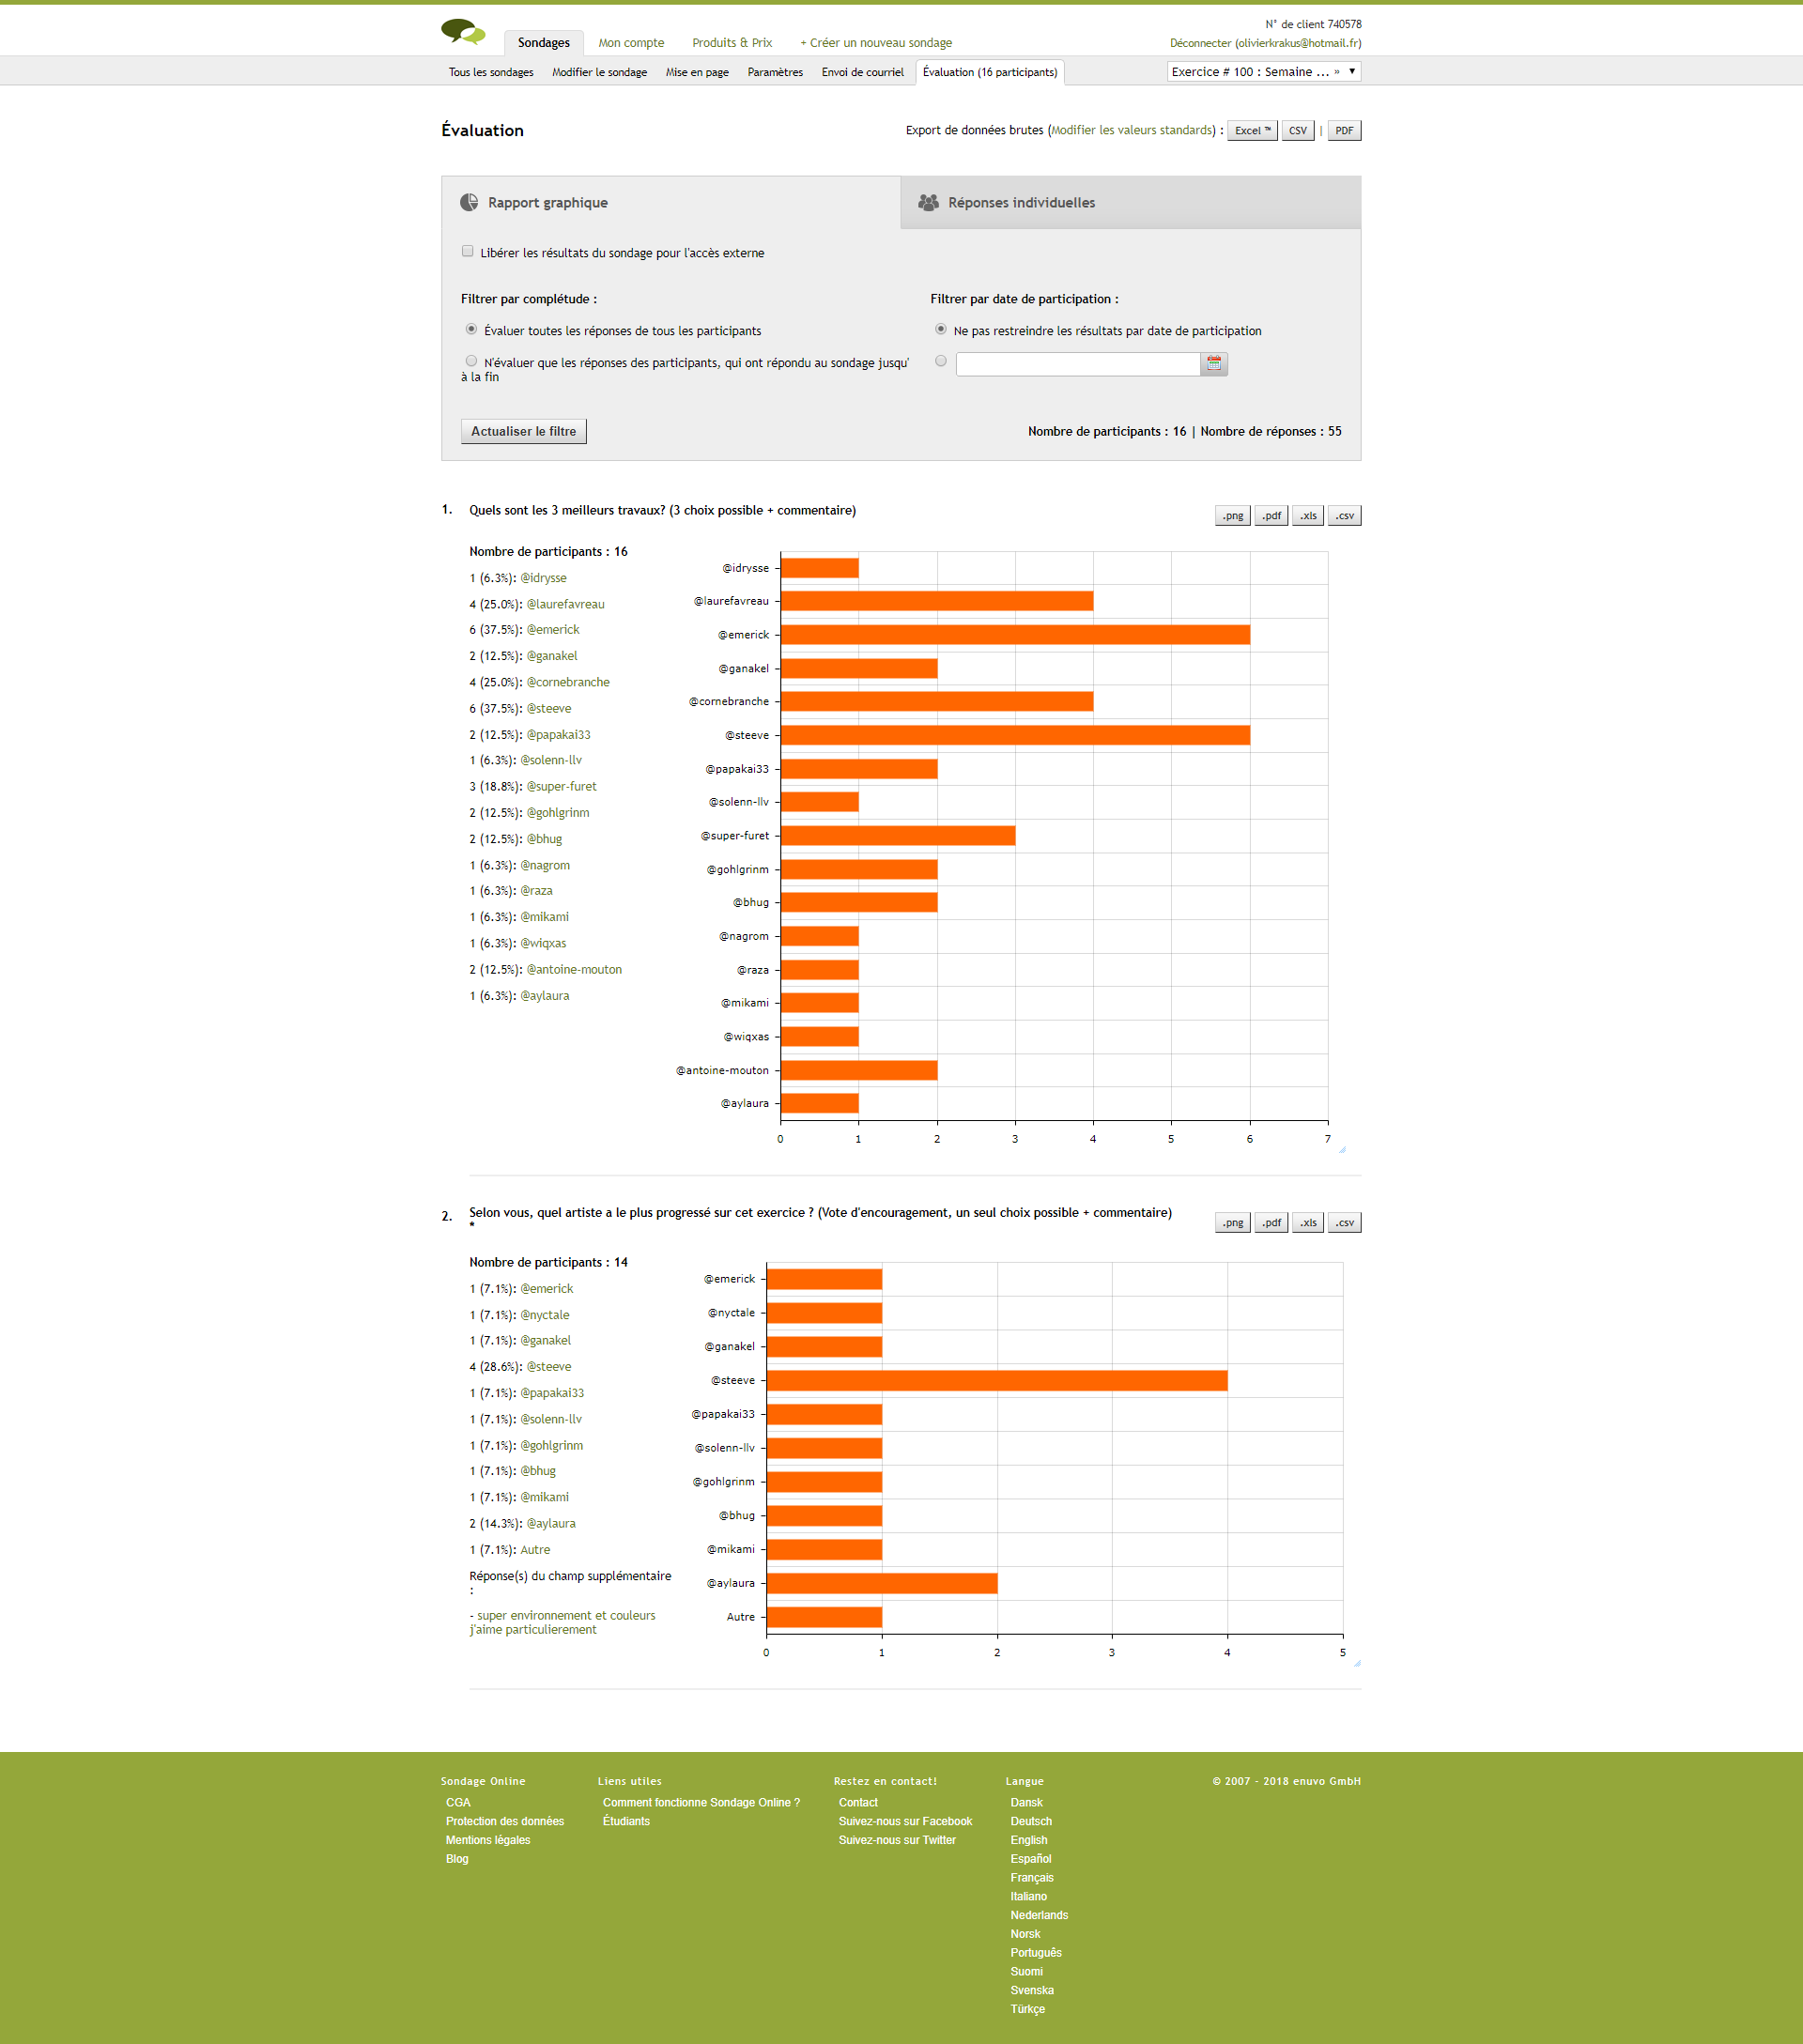The width and height of the screenshot is (1803, 2044).
Task: Click question 2 chart resize handle
Action: (1357, 1663)
